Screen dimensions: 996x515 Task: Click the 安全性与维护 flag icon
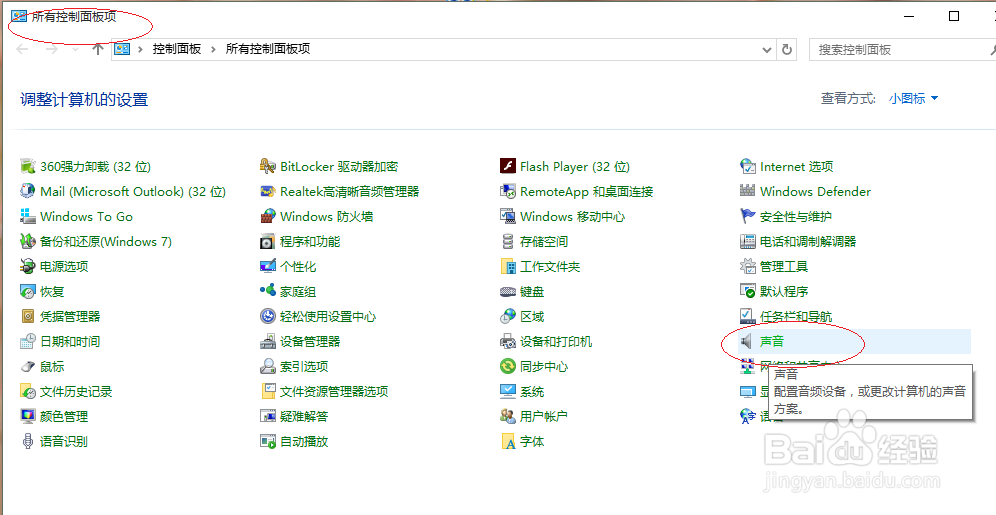point(748,217)
